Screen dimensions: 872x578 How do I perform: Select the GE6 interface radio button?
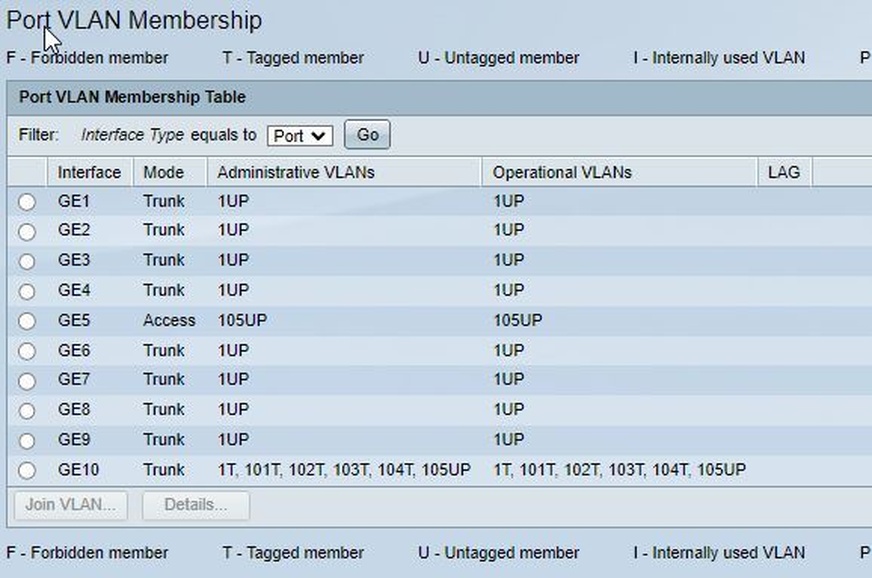click(x=27, y=351)
